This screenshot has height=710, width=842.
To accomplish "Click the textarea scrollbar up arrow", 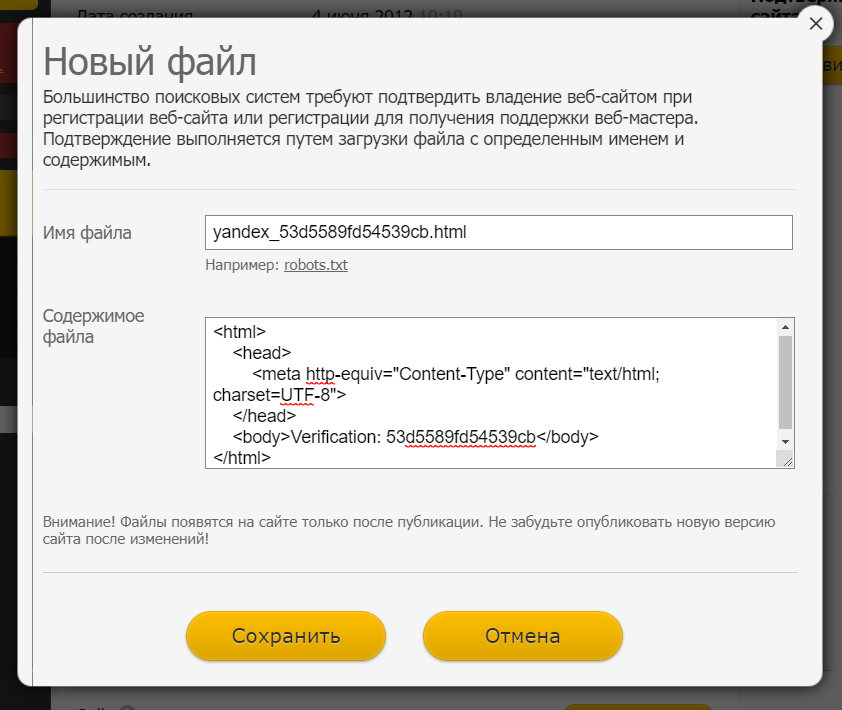I will [x=785, y=327].
